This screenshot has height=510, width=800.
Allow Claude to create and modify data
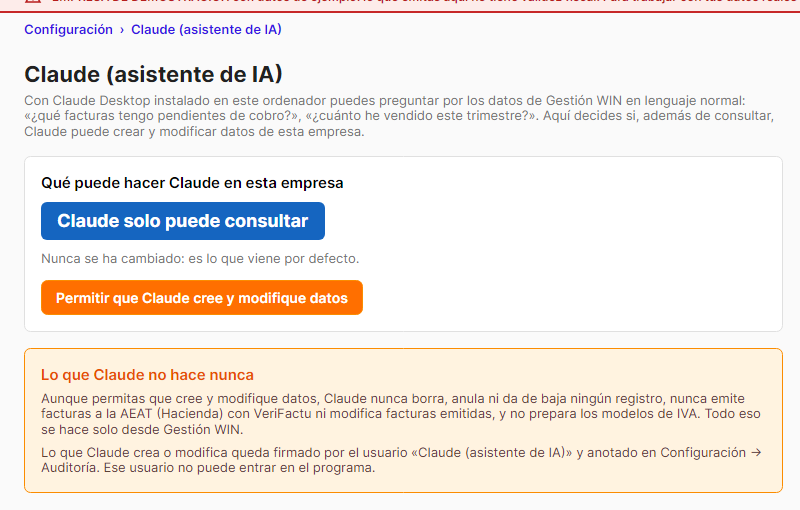[x=202, y=297]
